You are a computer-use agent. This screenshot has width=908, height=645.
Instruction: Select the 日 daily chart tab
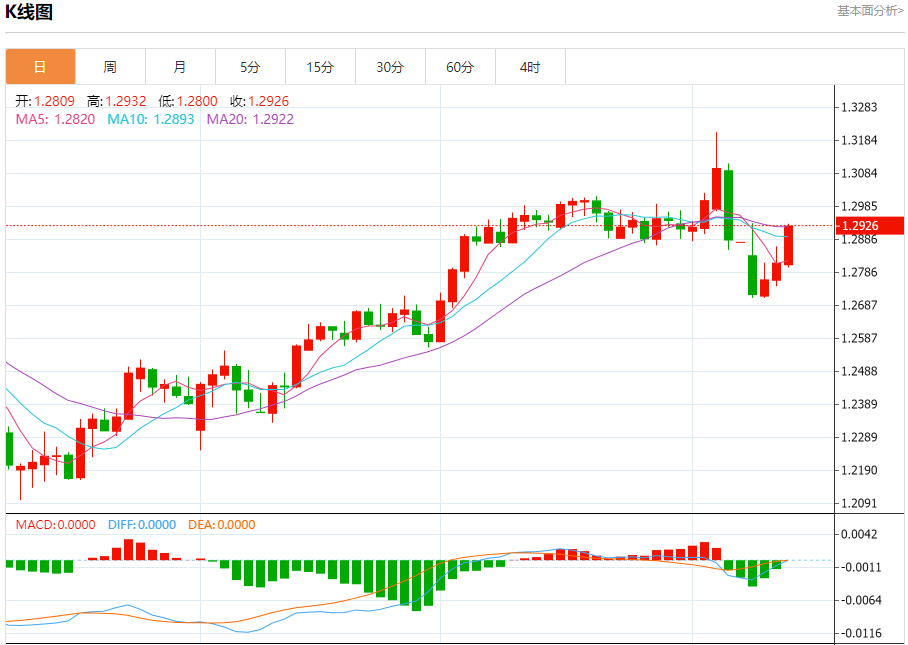(x=41, y=67)
